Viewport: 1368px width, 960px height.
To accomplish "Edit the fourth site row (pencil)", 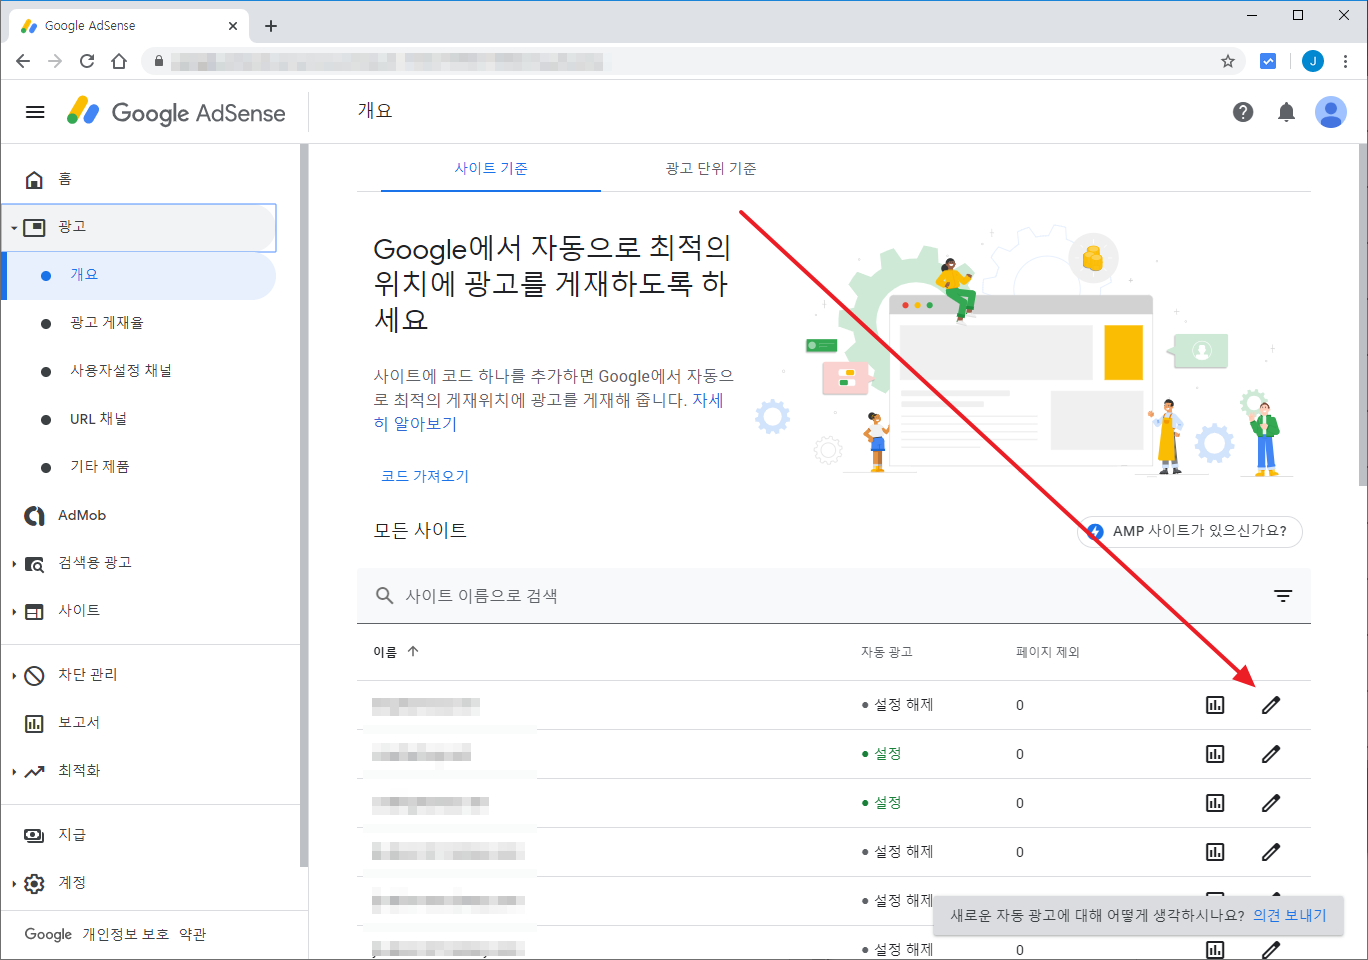I will click(x=1271, y=852).
